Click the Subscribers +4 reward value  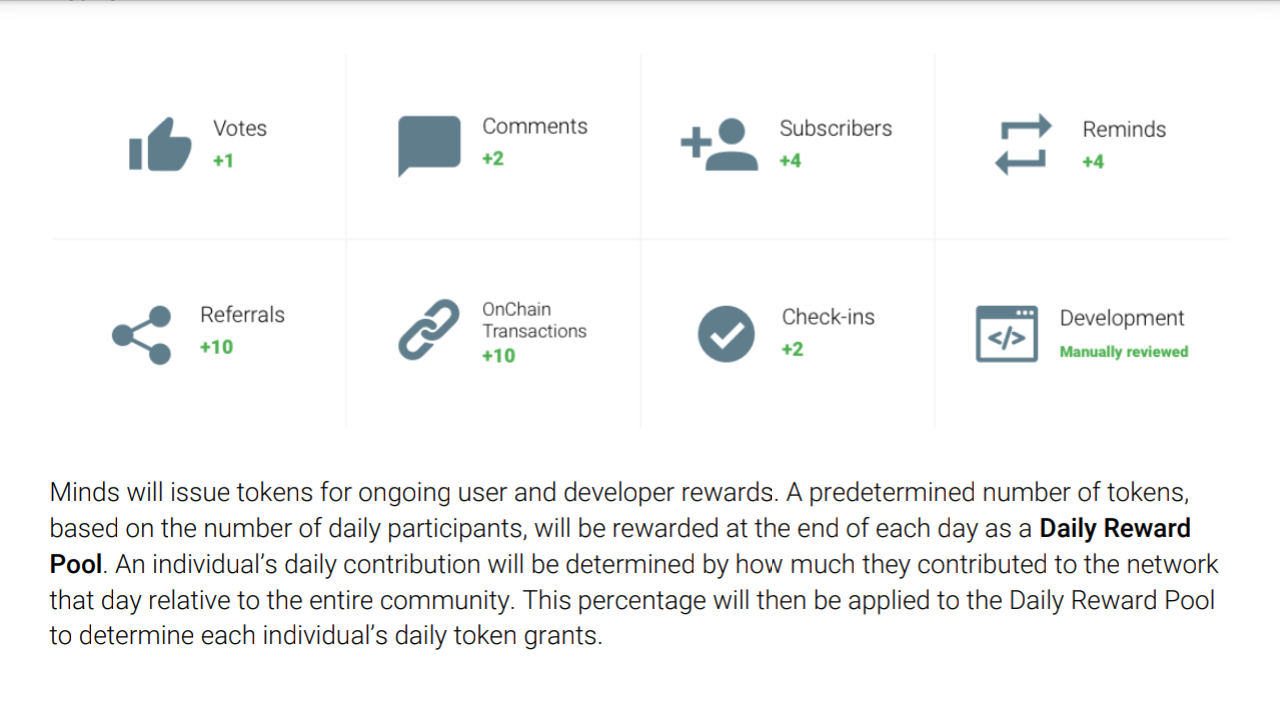click(x=790, y=160)
